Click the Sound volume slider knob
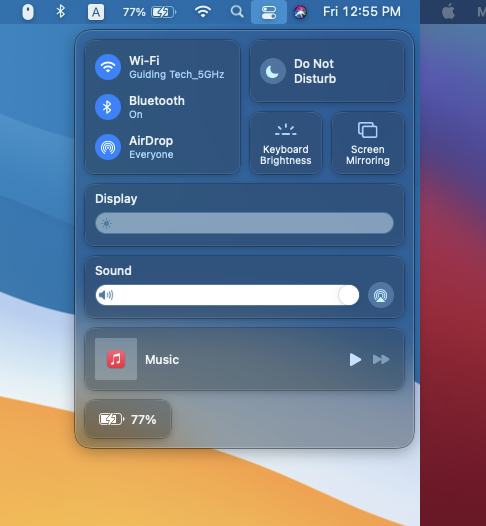Image resolution: width=486 pixels, height=526 pixels. pos(348,295)
